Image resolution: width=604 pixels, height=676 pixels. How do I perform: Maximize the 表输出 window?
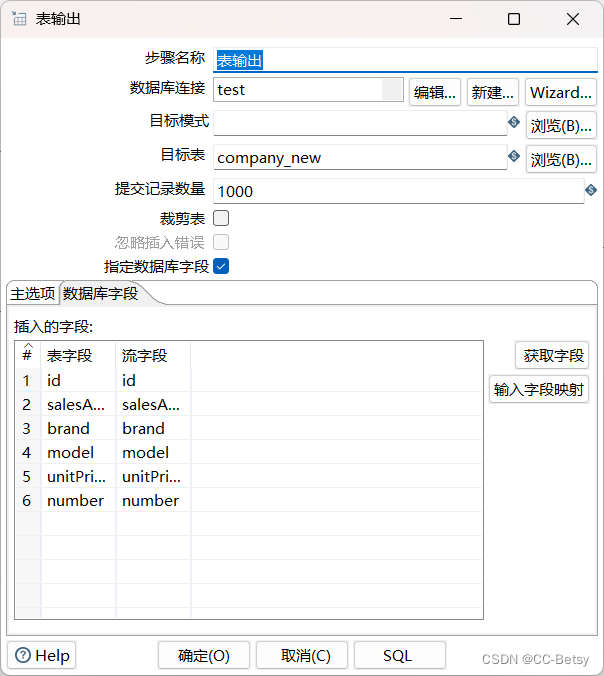coord(514,19)
